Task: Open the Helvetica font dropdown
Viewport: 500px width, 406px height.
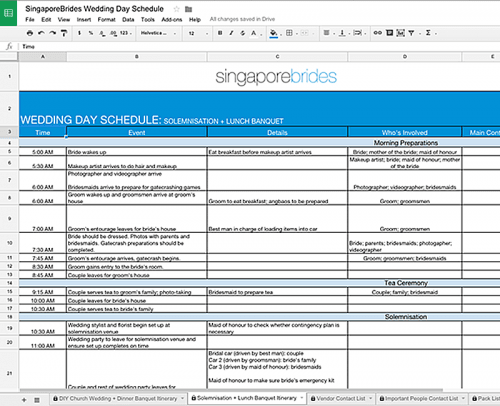Action: click(x=158, y=33)
